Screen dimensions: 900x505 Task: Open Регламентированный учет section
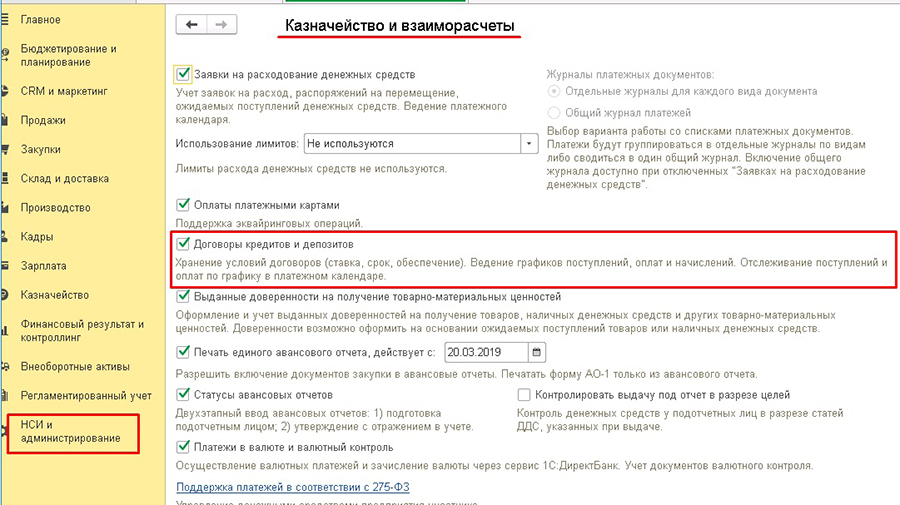point(86,396)
